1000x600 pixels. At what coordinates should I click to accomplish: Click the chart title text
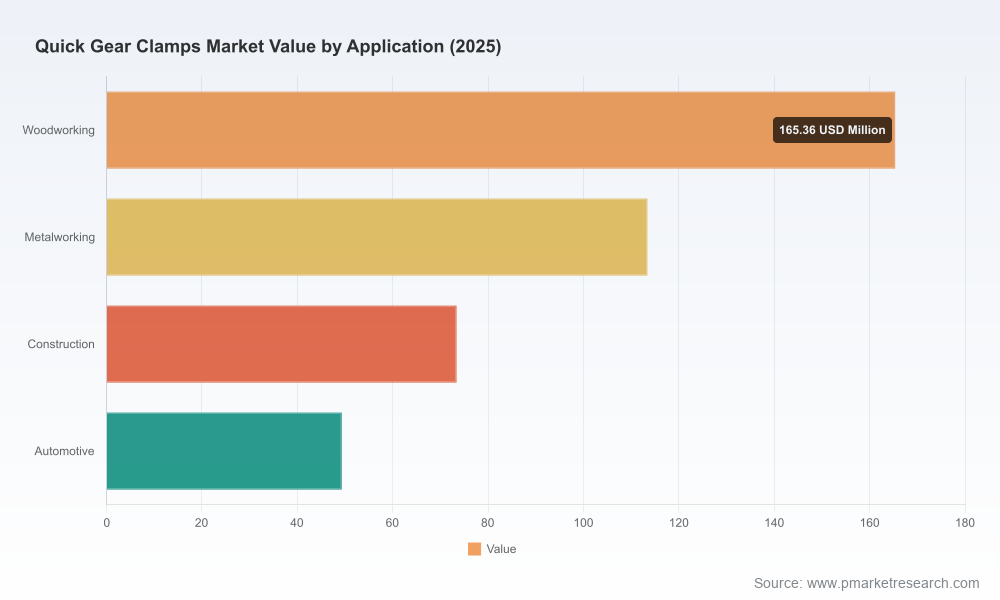[268, 47]
